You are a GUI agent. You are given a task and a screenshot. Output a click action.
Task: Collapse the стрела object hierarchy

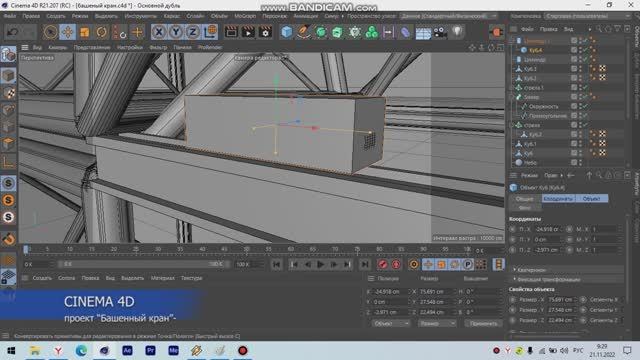coord(512,125)
